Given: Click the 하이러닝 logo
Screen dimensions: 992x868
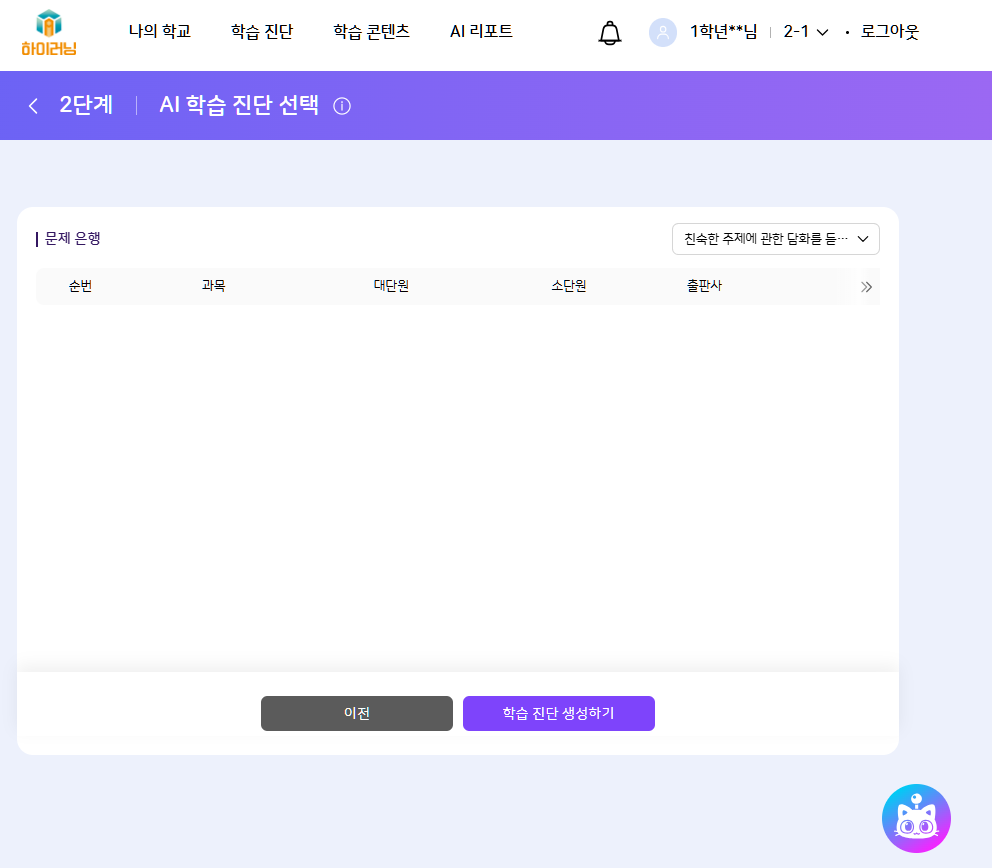Looking at the screenshot, I should [48, 33].
